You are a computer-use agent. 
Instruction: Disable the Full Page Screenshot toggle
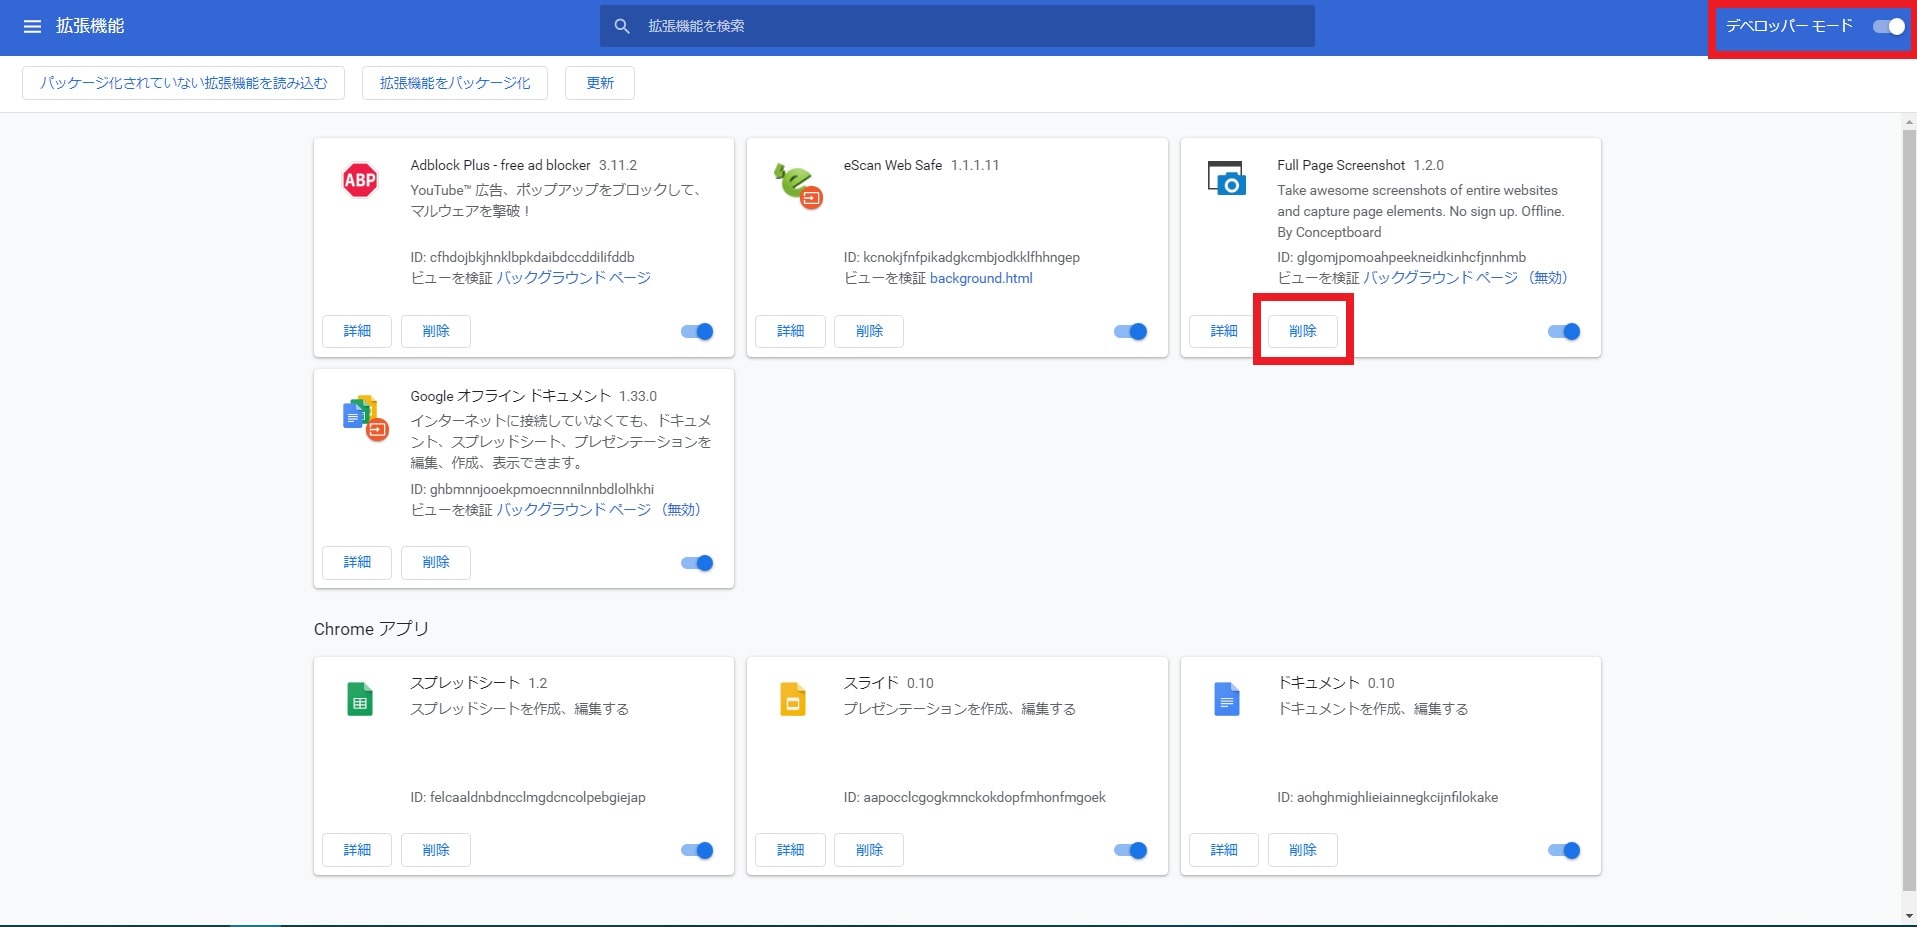pos(1564,332)
